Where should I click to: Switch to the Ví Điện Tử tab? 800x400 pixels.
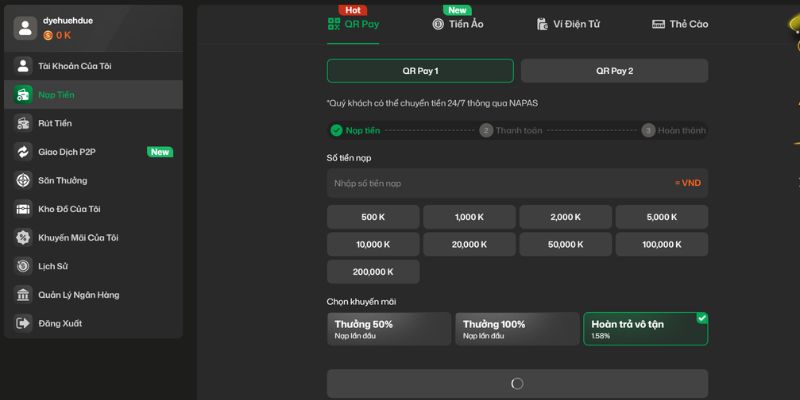(x=566, y=24)
